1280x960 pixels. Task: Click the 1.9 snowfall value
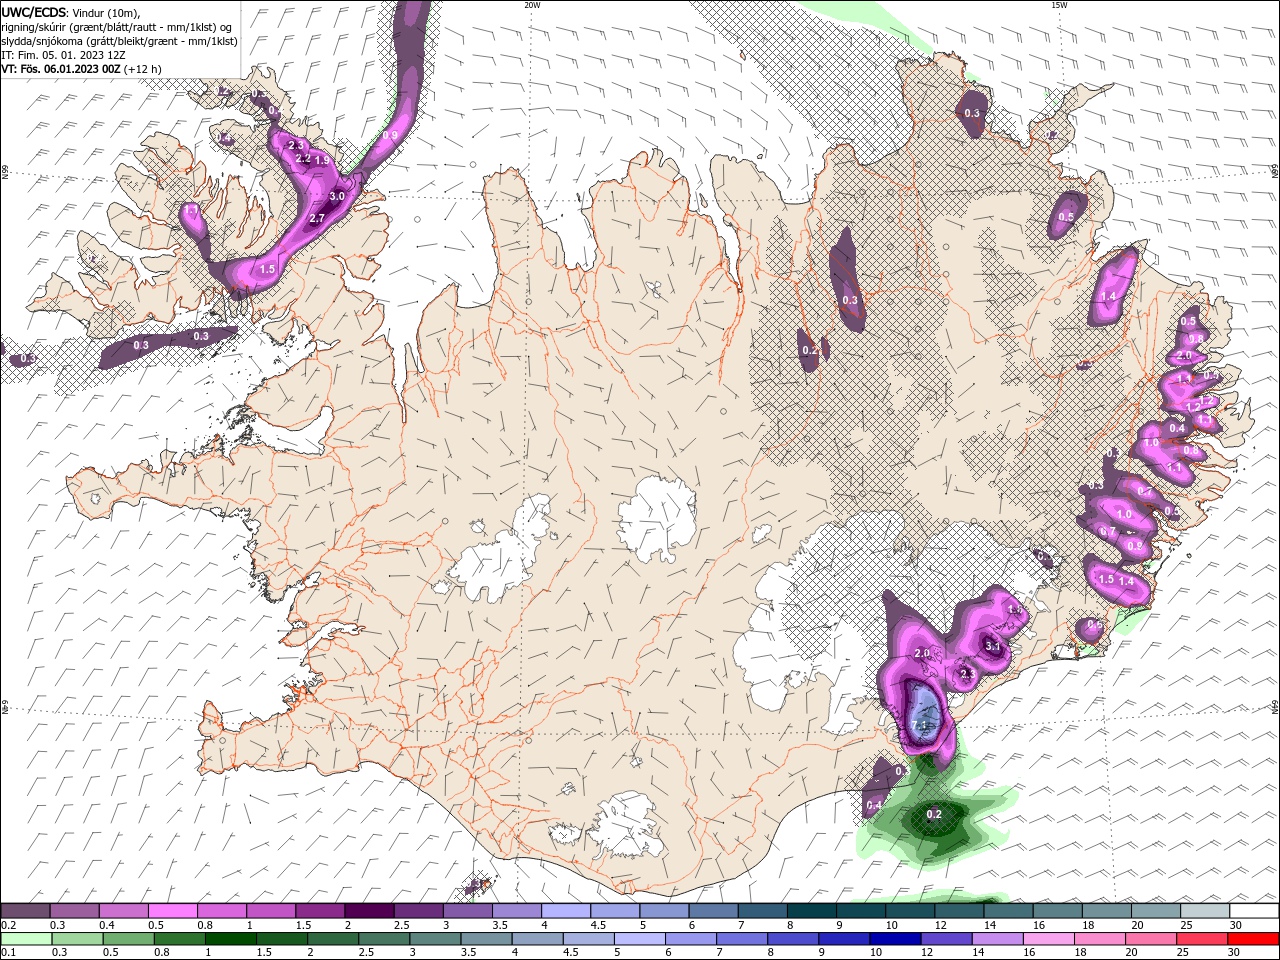322,160
